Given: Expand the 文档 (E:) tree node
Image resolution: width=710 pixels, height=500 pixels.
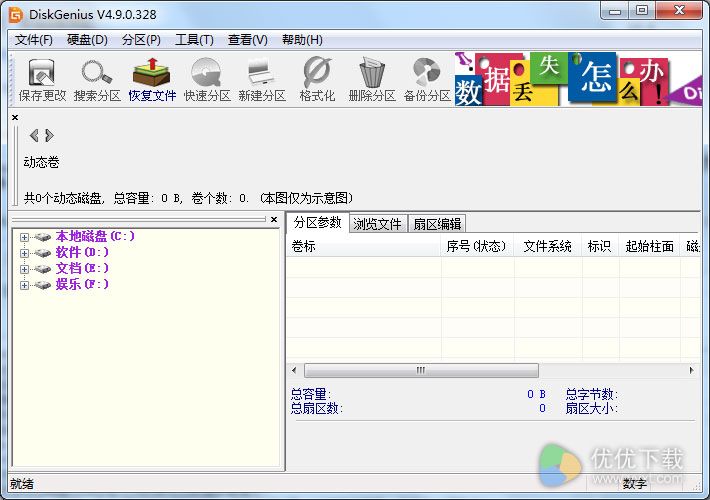Looking at the screenshot, I should (24, 269).
